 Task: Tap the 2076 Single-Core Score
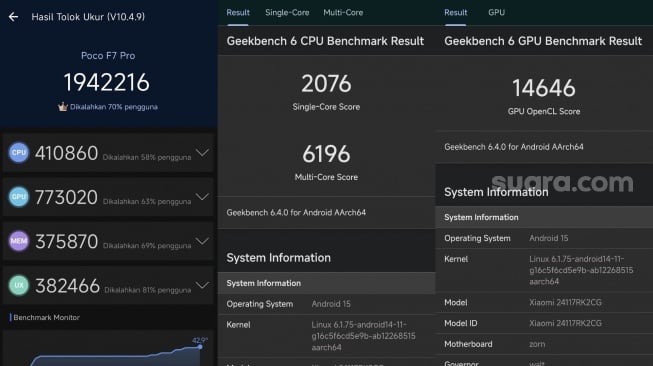pyautogui.click(x=326, y=84)
